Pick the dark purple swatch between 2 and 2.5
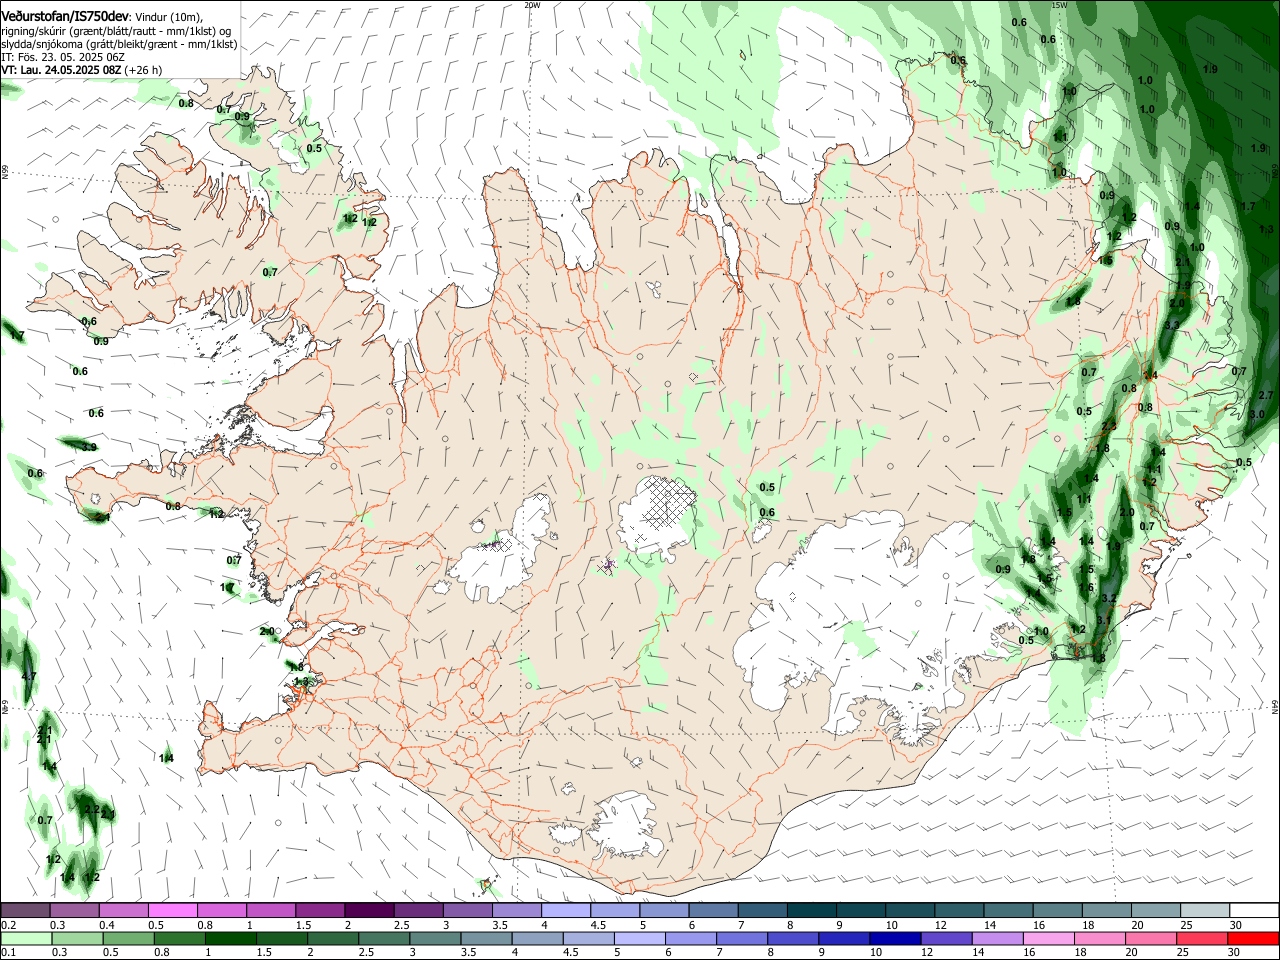 point(369,910)
